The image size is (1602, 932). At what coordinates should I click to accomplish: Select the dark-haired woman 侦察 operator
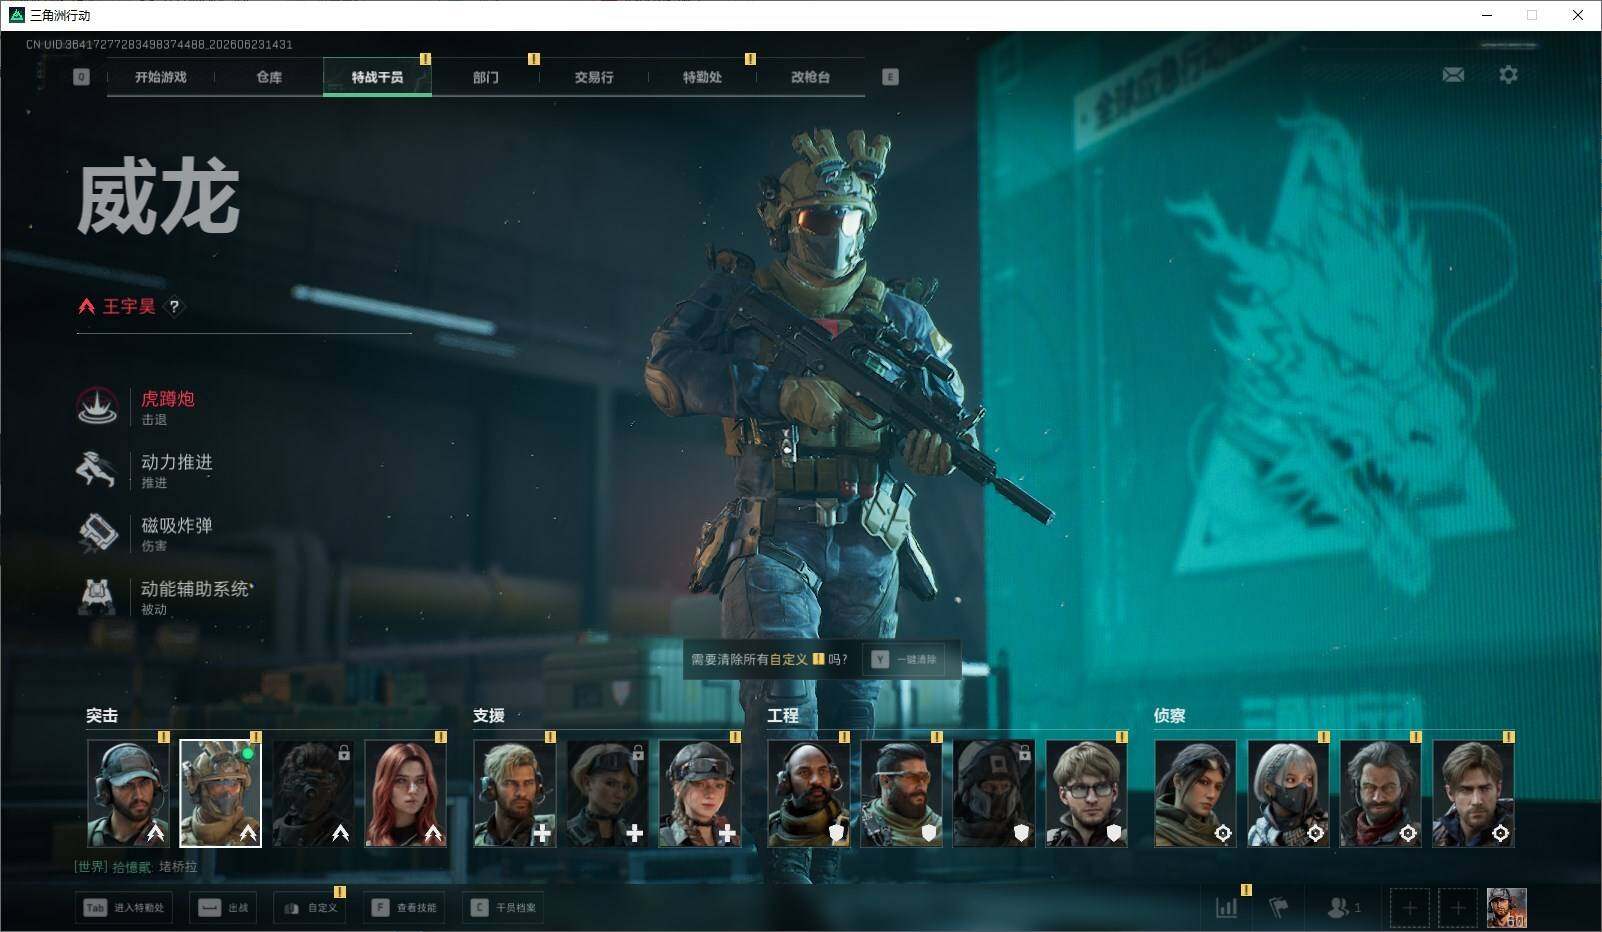1195,793
